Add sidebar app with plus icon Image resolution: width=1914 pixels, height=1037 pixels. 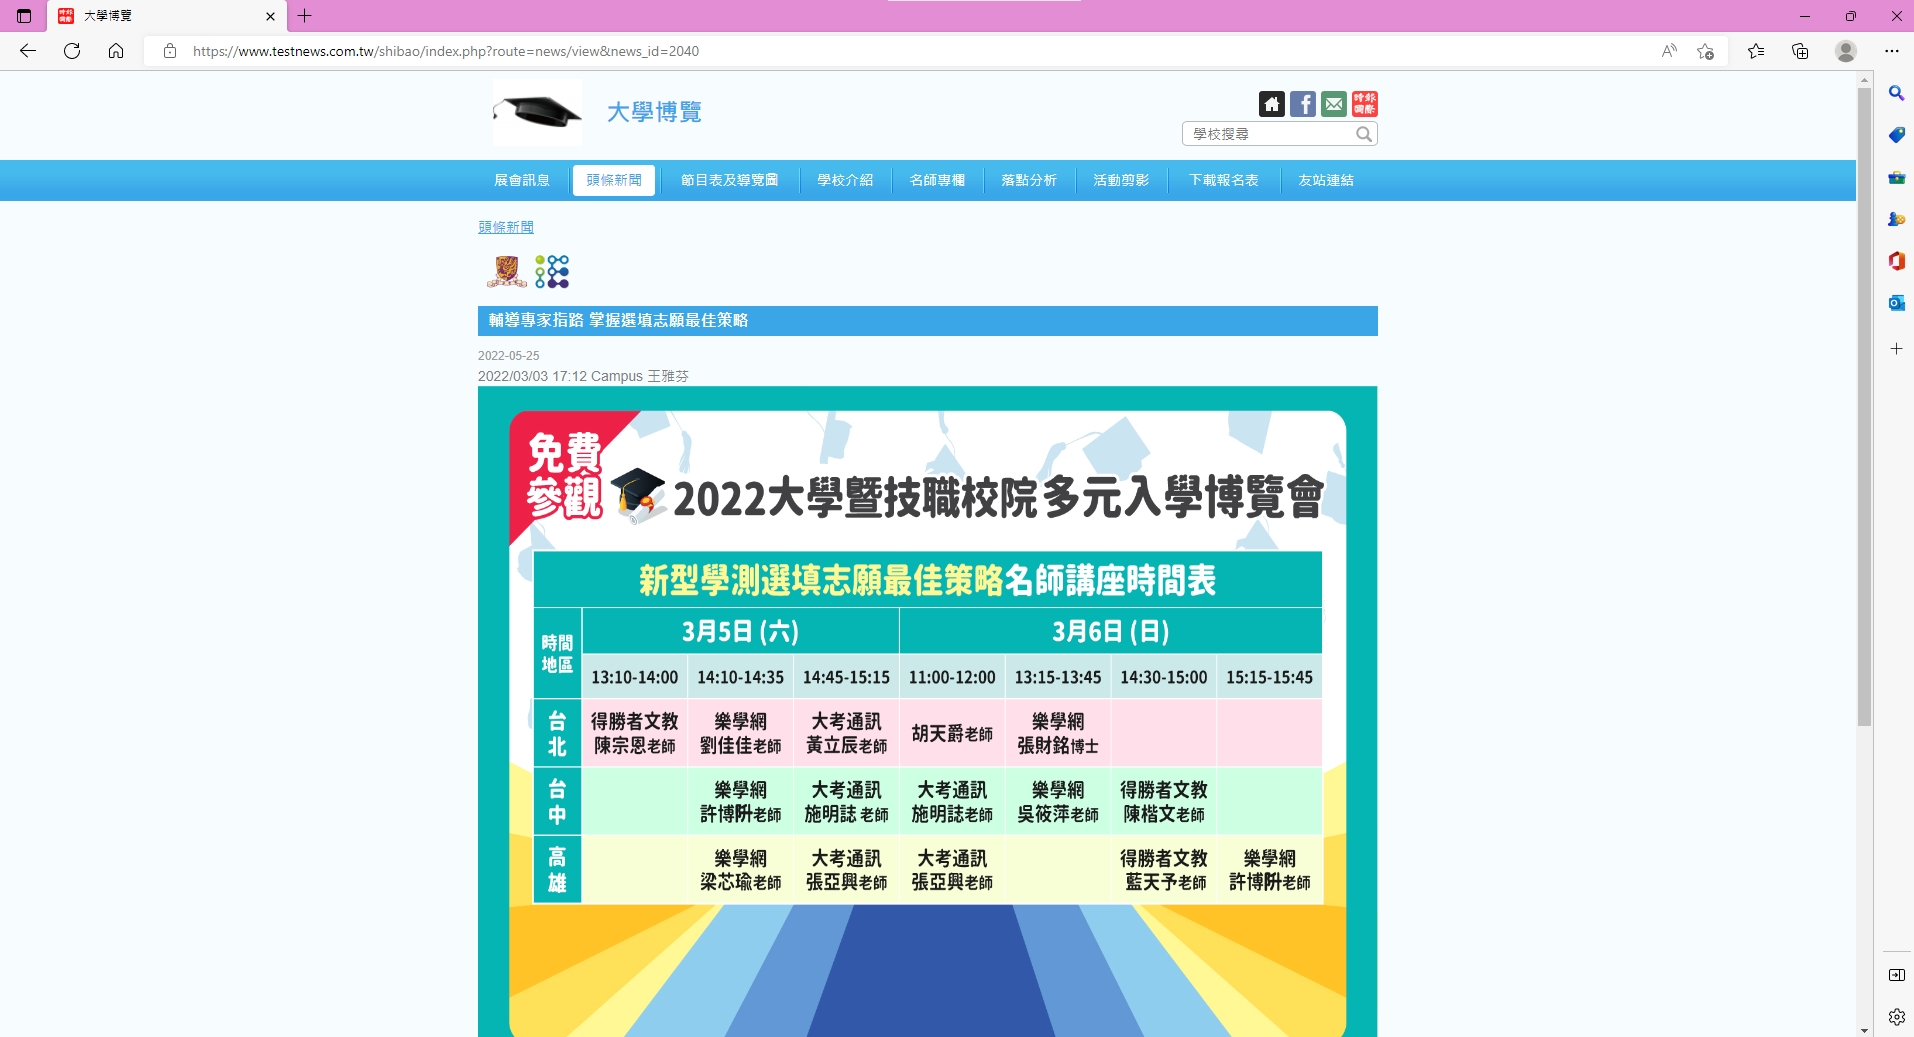point(1896,348)
